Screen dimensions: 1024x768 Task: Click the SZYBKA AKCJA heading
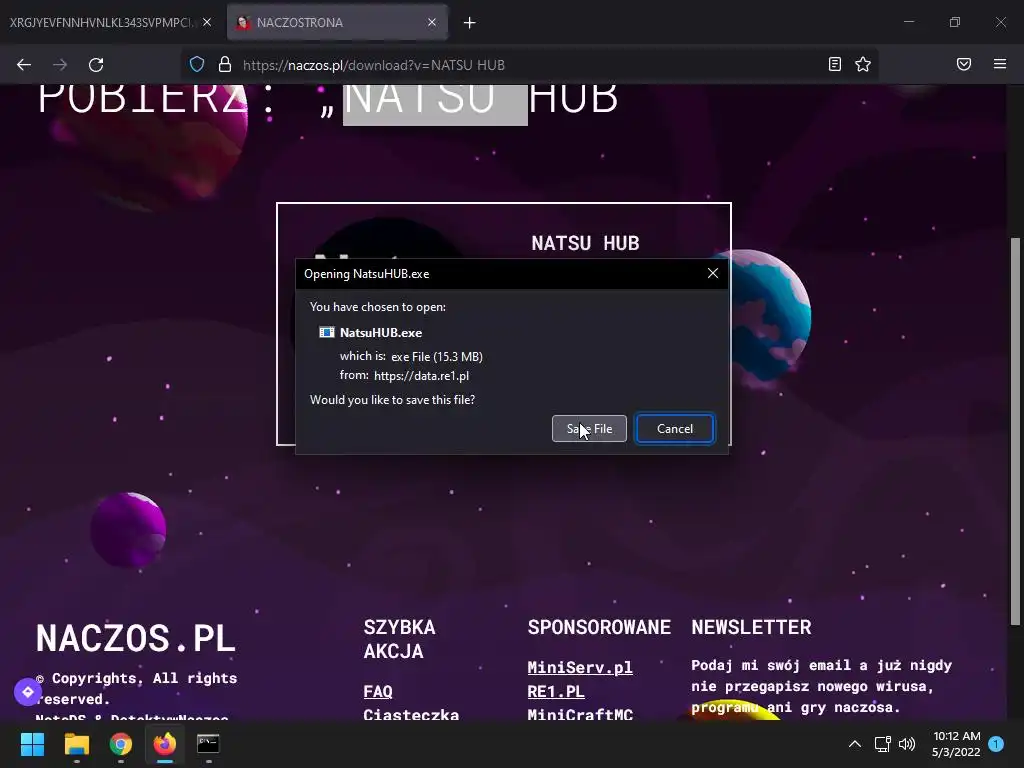(399, 639)
